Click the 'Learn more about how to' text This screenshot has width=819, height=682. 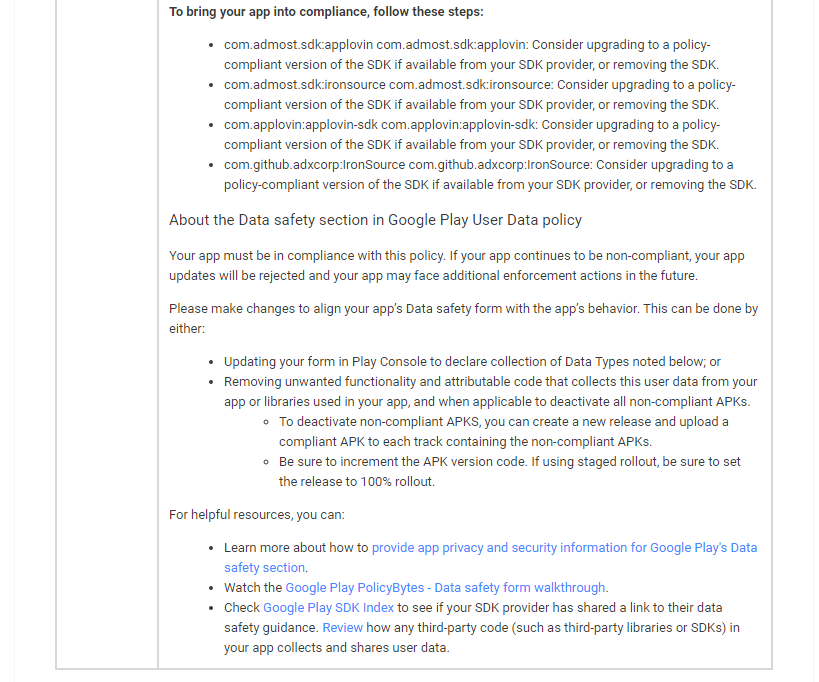point(296,548)
